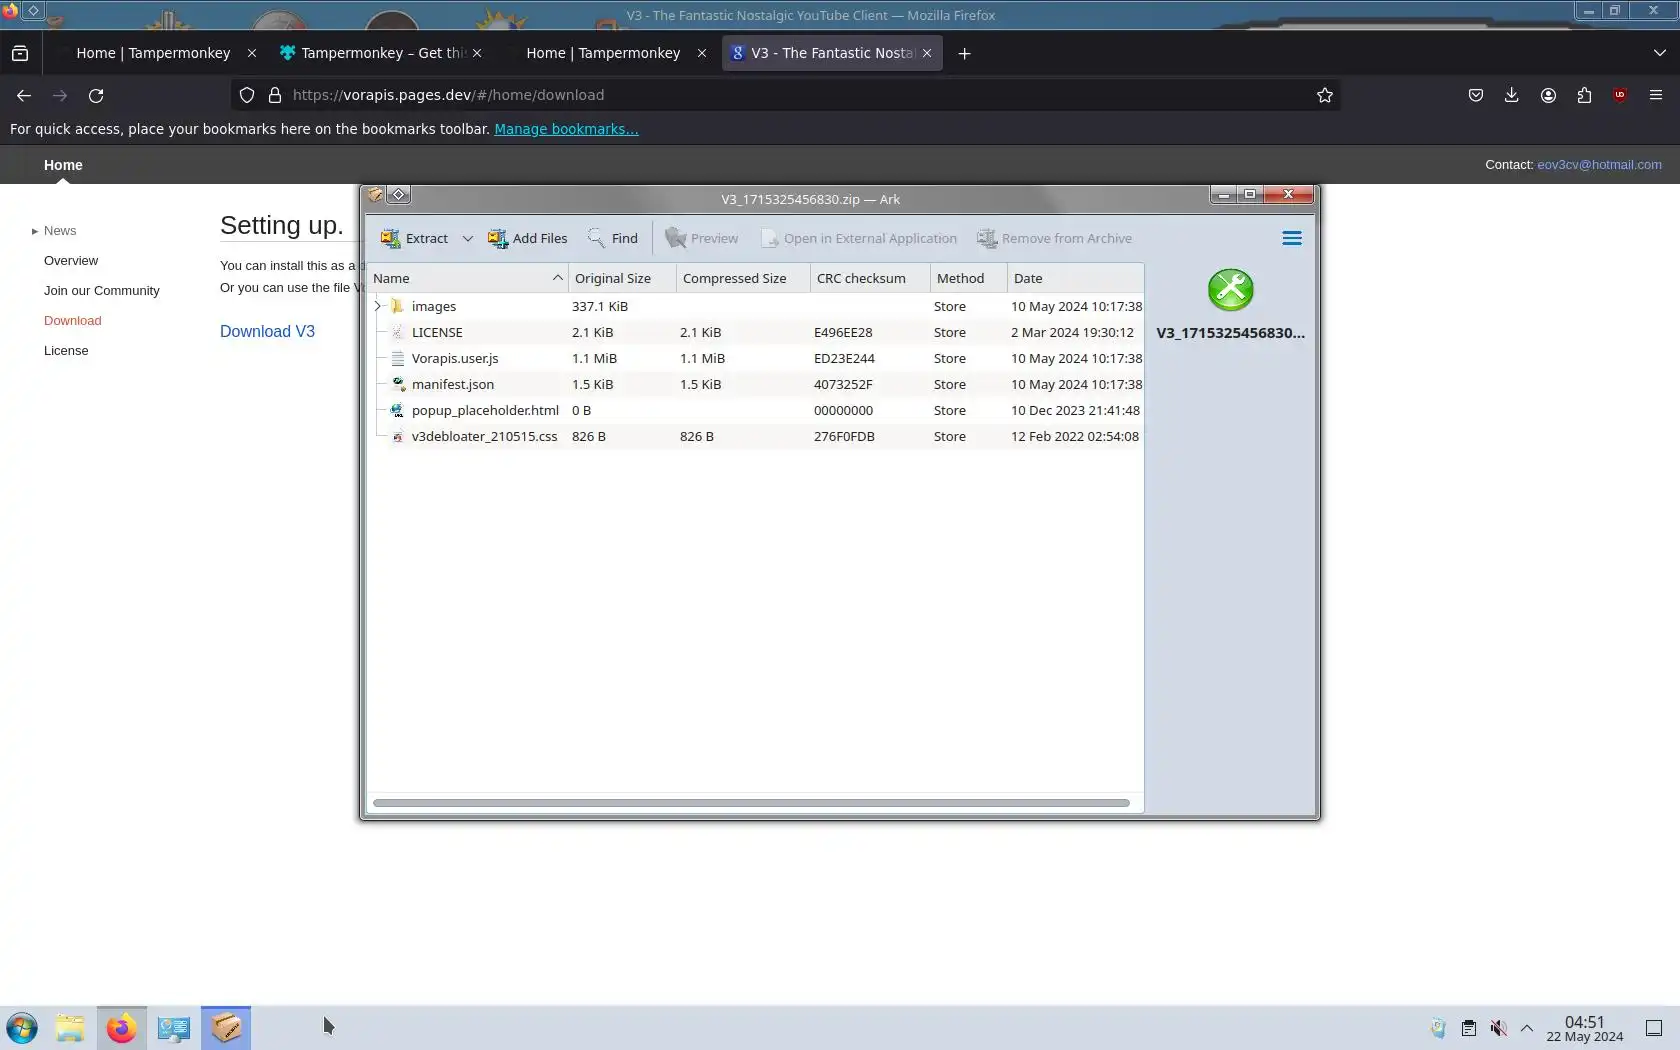Open a new Firefox tab
Screen dimensions: 1680x1050
(x=964, y=53)
